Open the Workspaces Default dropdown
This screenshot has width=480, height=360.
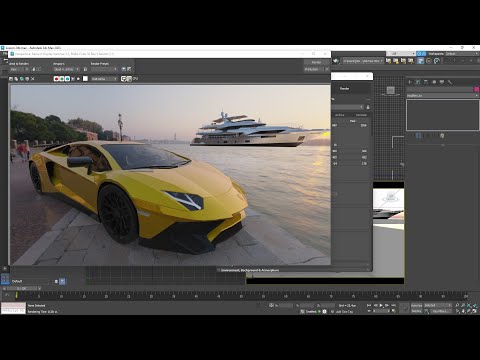tap(462, 53)
